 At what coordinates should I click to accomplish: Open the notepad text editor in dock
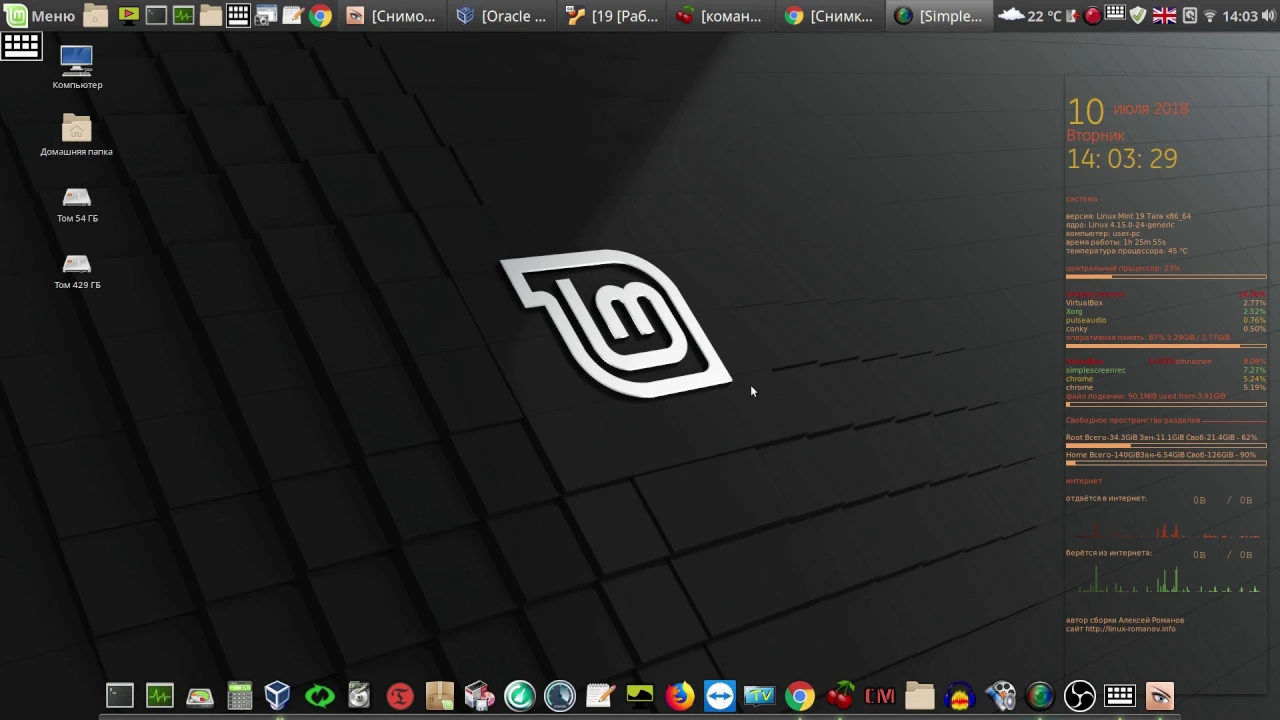click(x=600, y=695)
